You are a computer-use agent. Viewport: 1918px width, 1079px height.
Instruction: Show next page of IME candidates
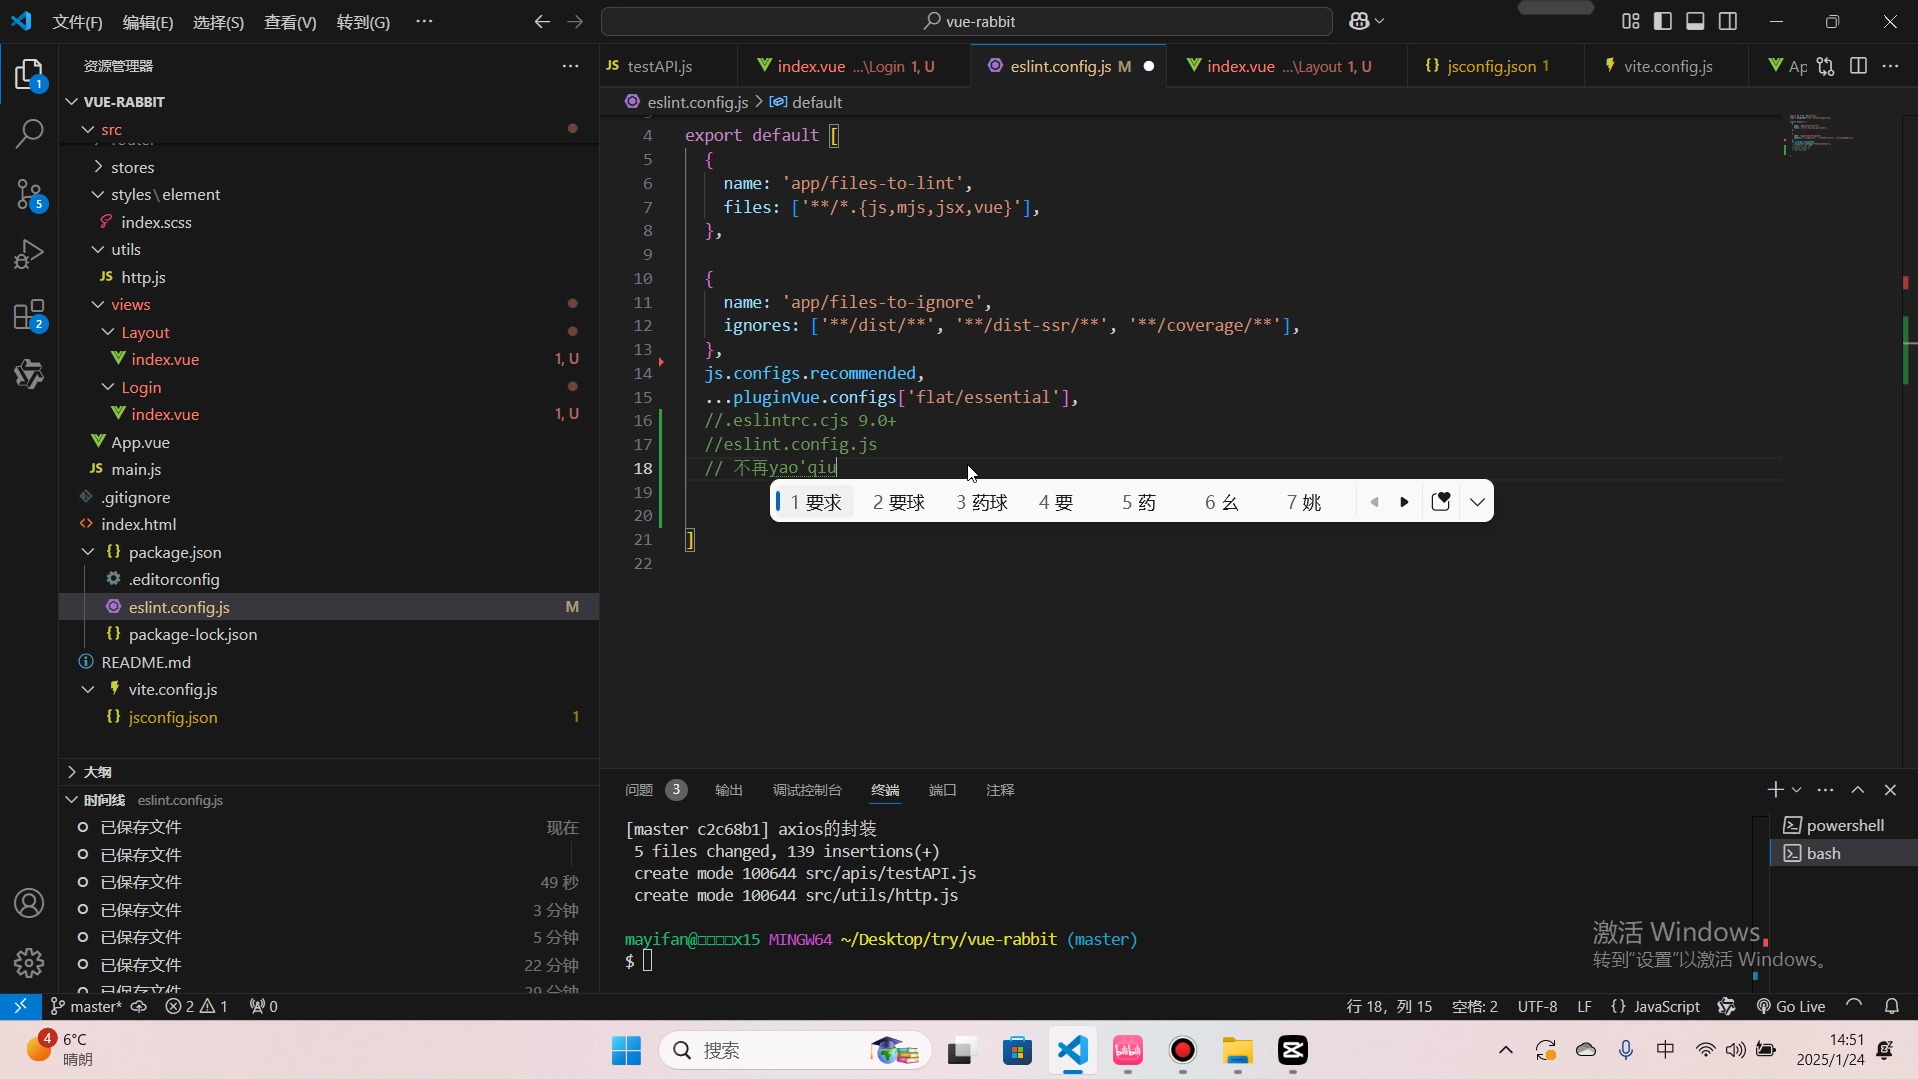click(1404, 502)
